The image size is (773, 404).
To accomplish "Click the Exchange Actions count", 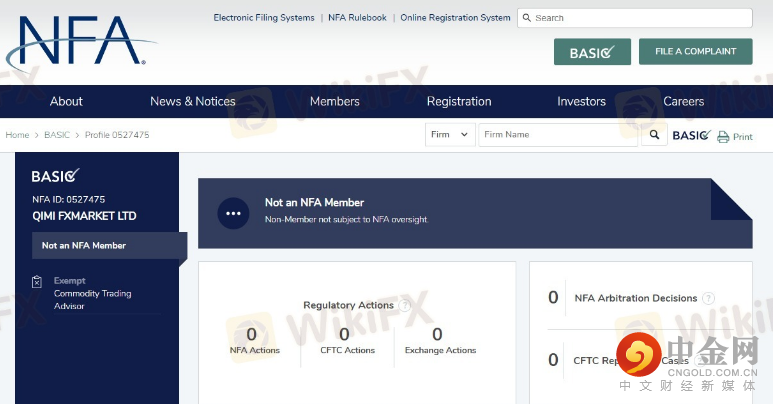I will [437, 334].
